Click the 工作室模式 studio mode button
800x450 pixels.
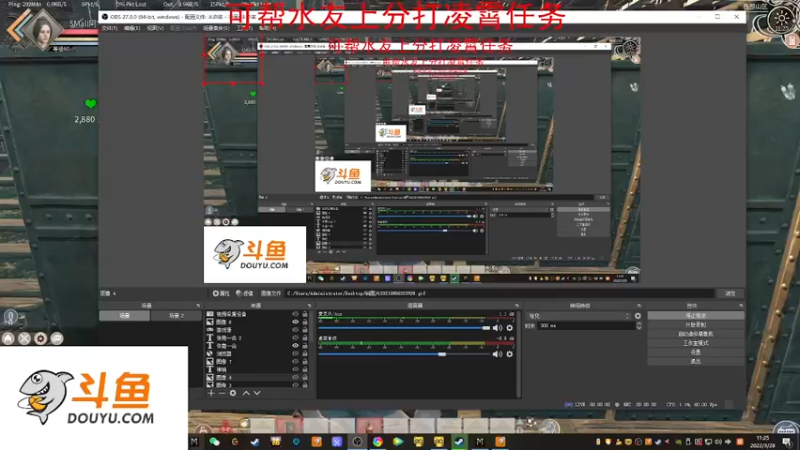(x=695, y=343)
